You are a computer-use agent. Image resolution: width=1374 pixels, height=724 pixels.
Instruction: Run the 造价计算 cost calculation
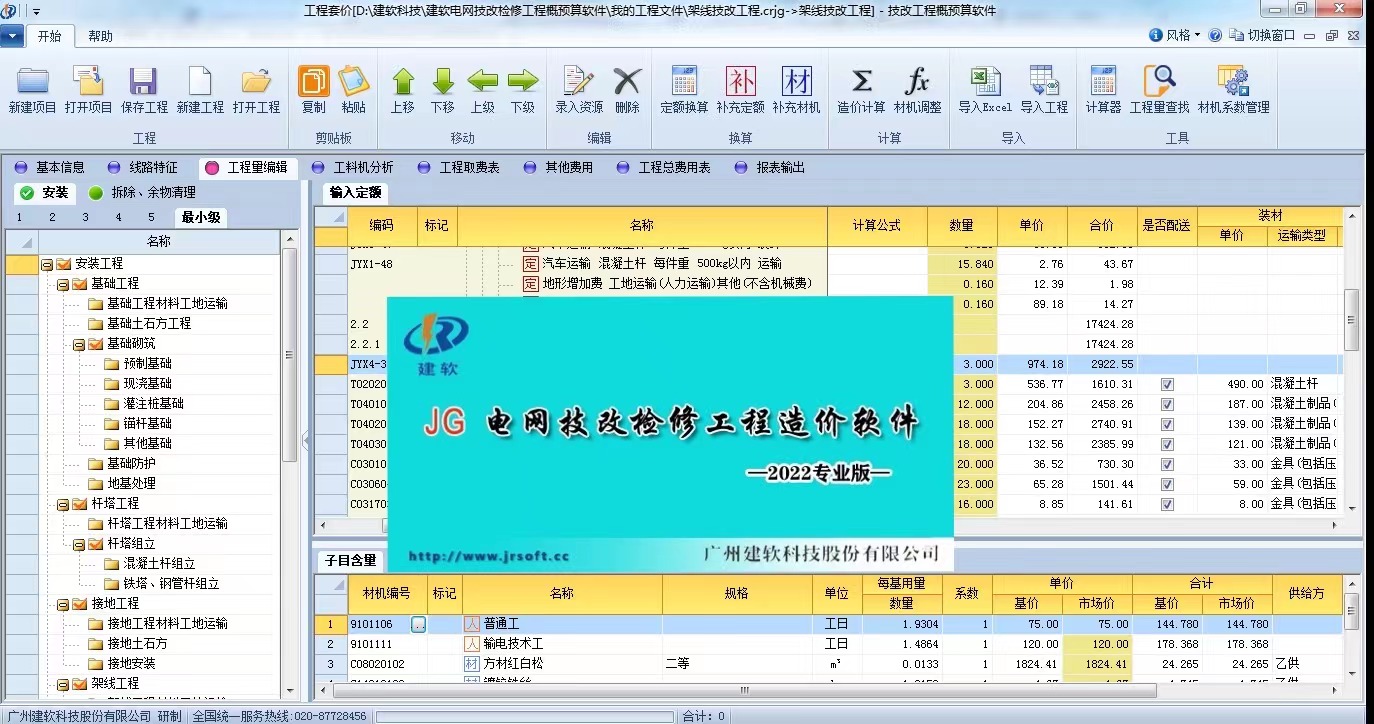[862, 90]
